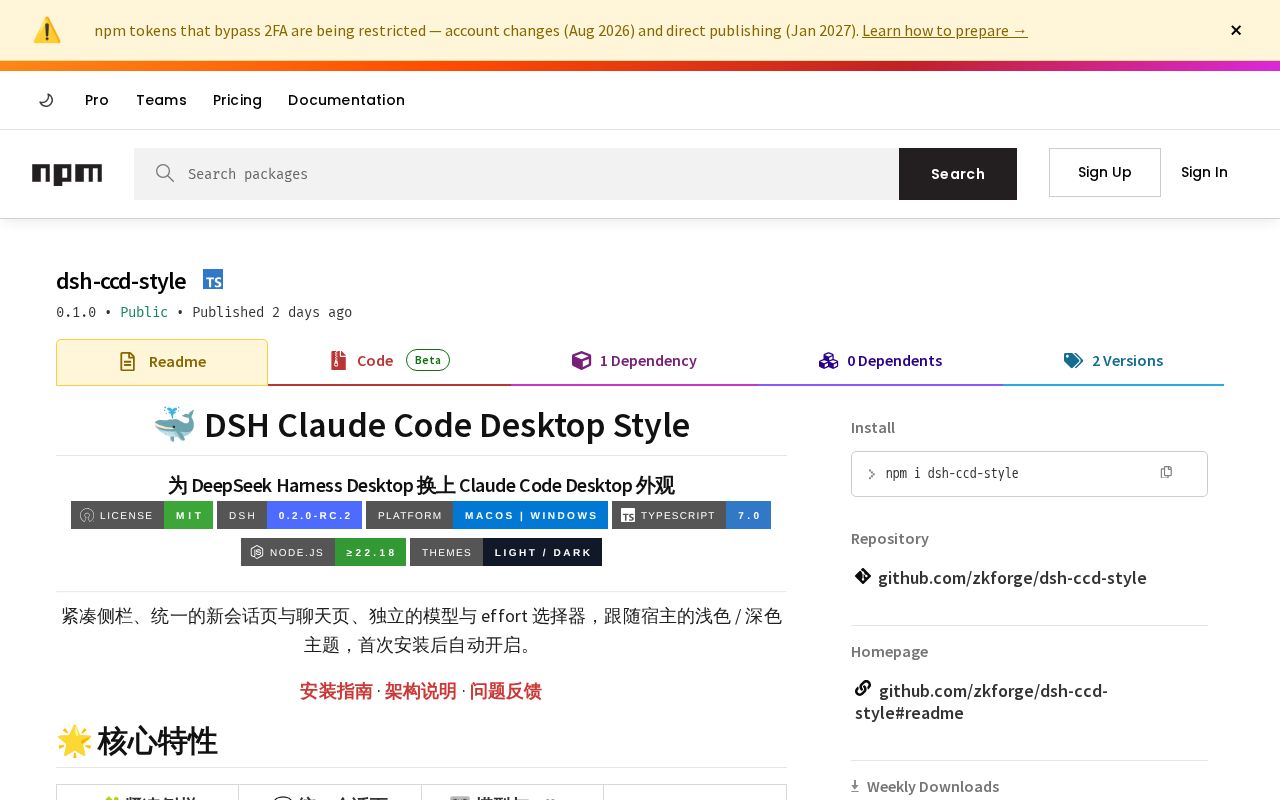Click the 'Public' package visibility label
The image size is (1280, 800).
pyautogui.click(x=144, y=312)
